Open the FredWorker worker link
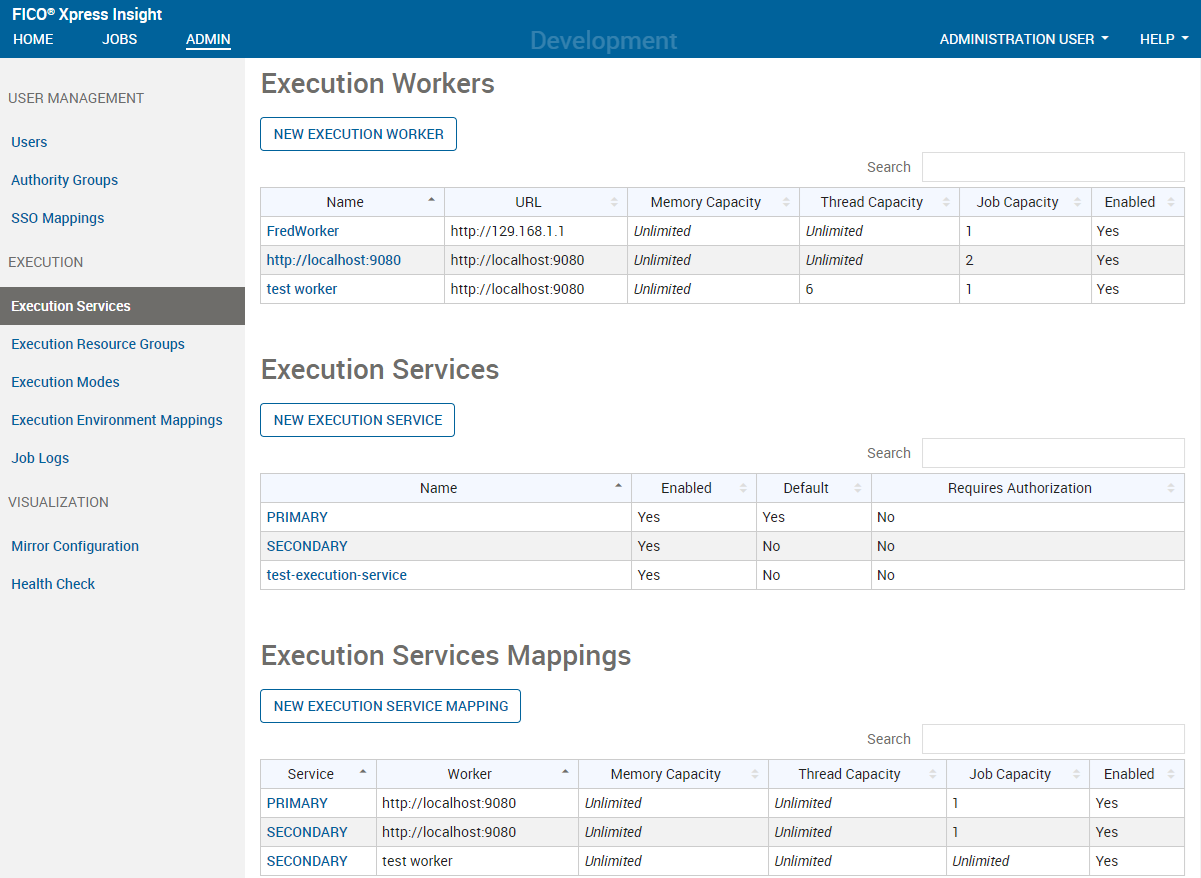1201x878 pixels. (x=302, y=231)
